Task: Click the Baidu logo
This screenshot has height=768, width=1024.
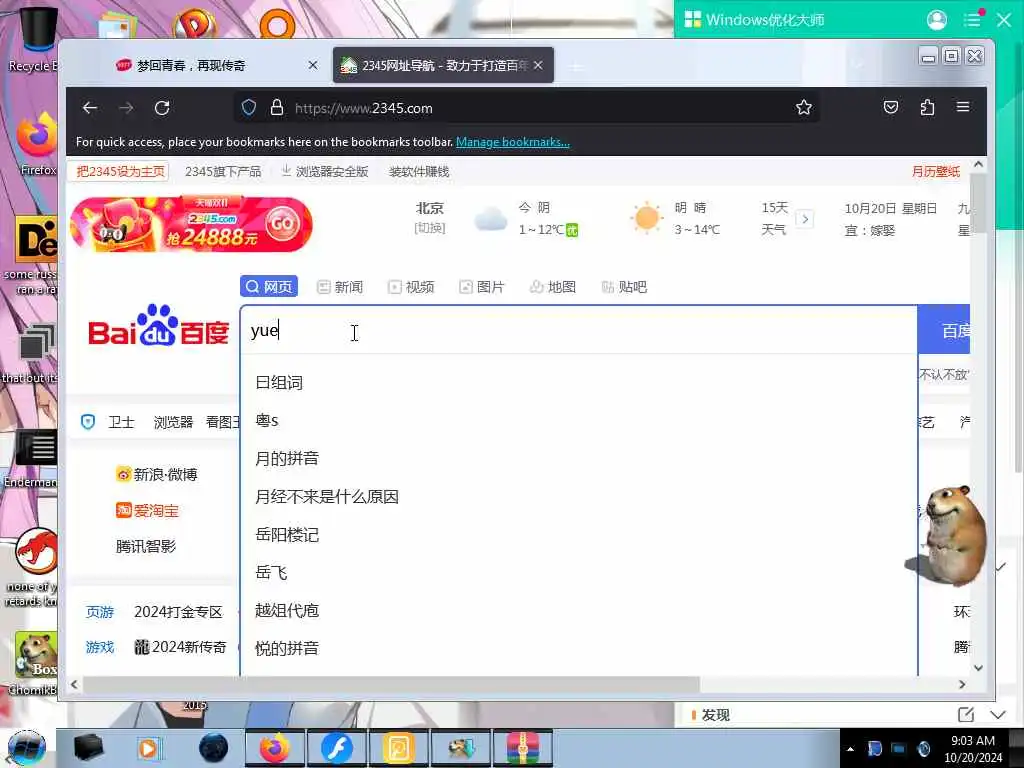Action: (158, 326)
